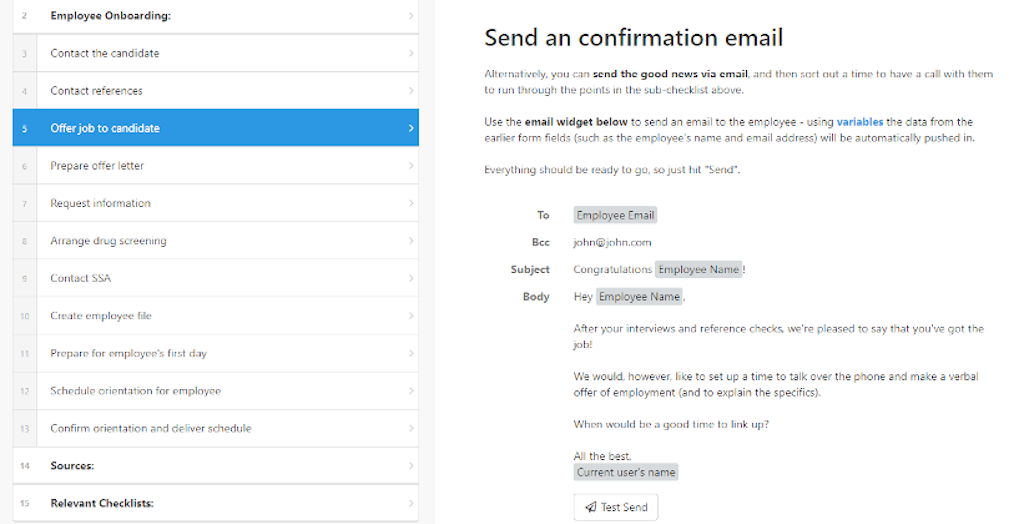Click the Test Send button

(x=616, y=507)
